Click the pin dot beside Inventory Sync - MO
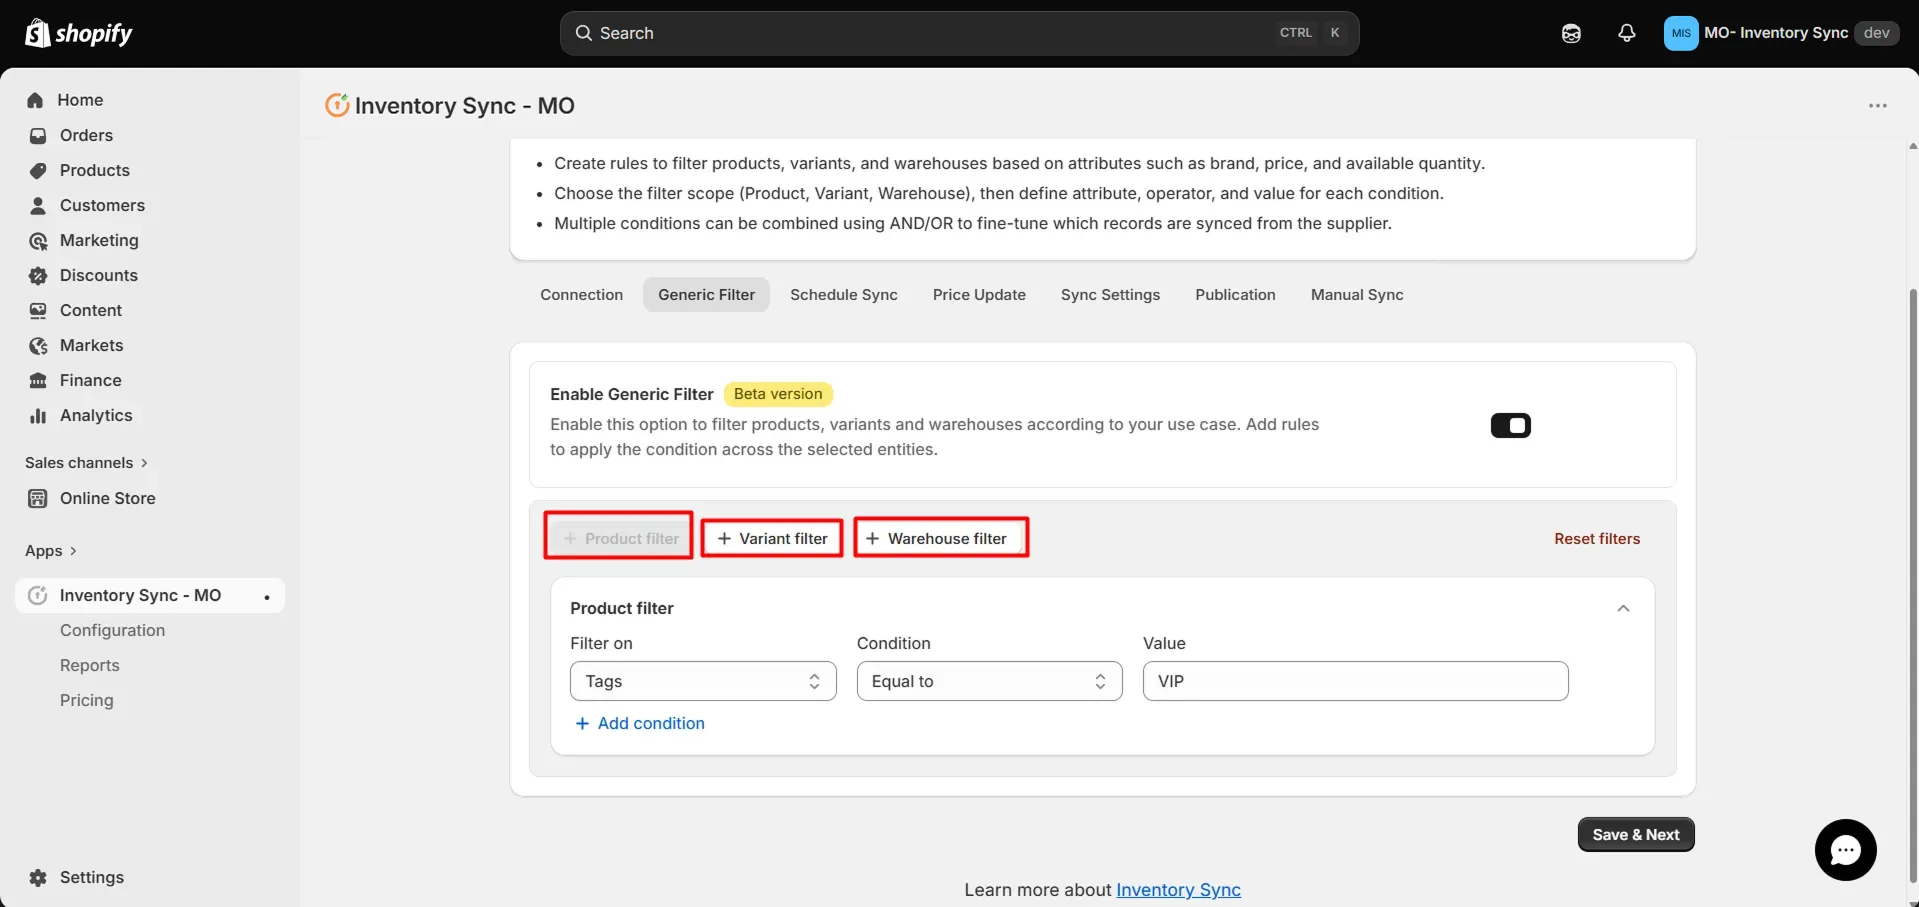This screenshot has width=1919, height=907. [267, 596]
